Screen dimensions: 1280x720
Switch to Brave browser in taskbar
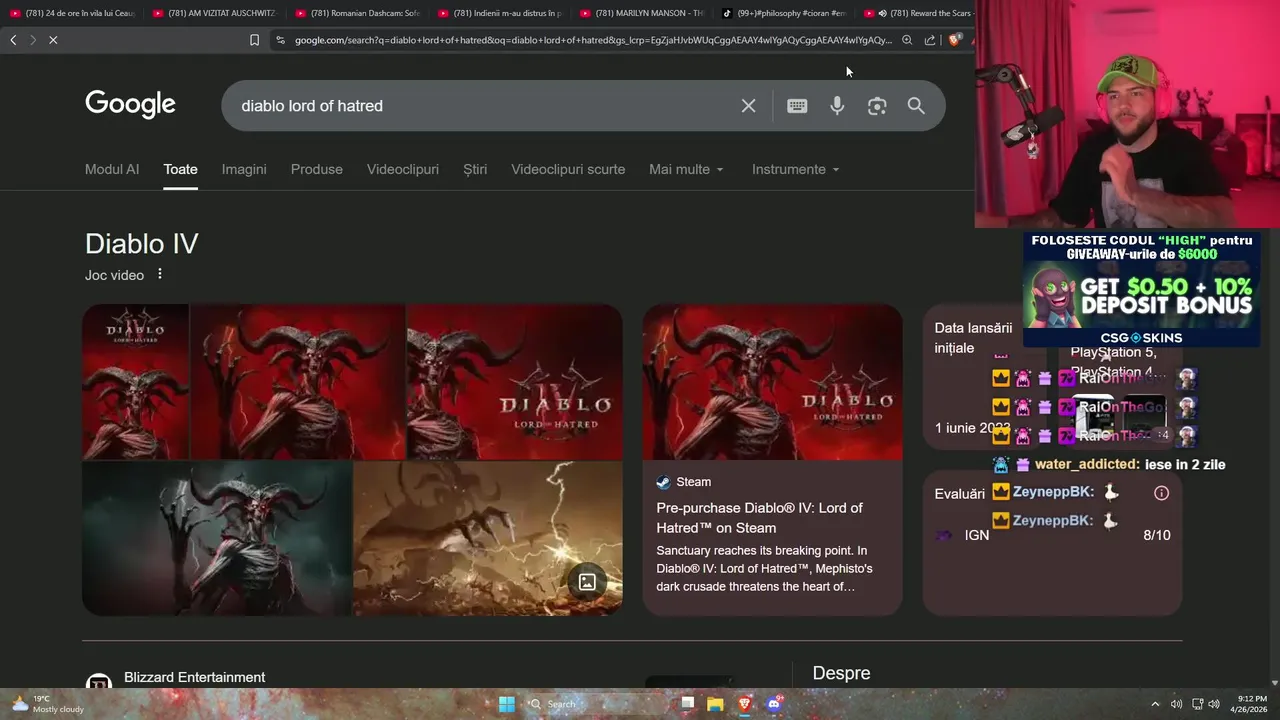[745, 704]
